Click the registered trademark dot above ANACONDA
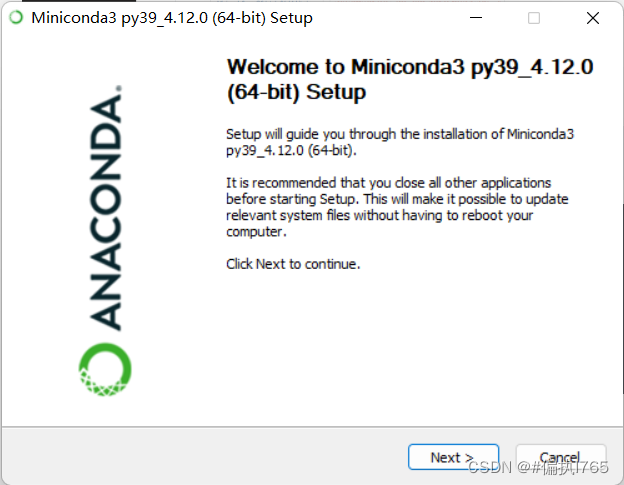Screen dimensions: 624x485 [118, 88]
